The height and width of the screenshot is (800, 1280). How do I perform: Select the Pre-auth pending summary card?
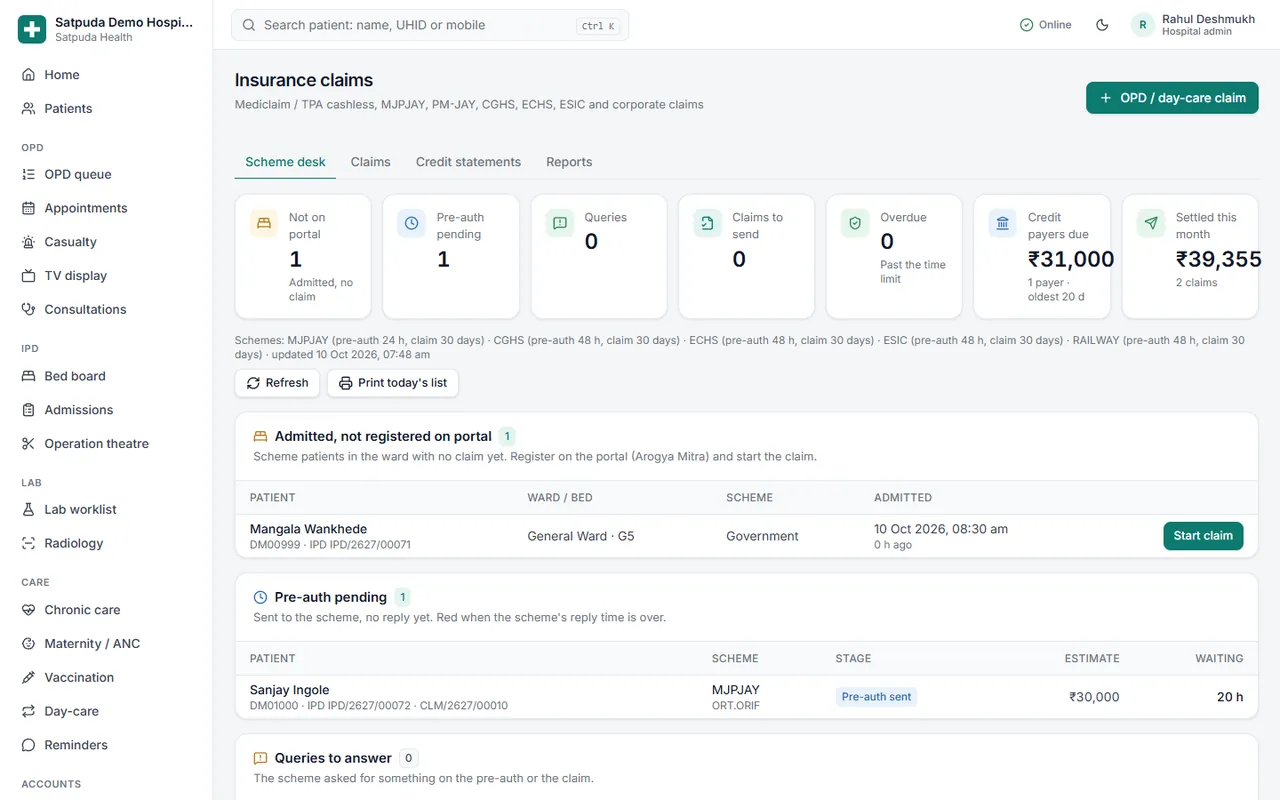pyautogui.click(x=451, y=257)
